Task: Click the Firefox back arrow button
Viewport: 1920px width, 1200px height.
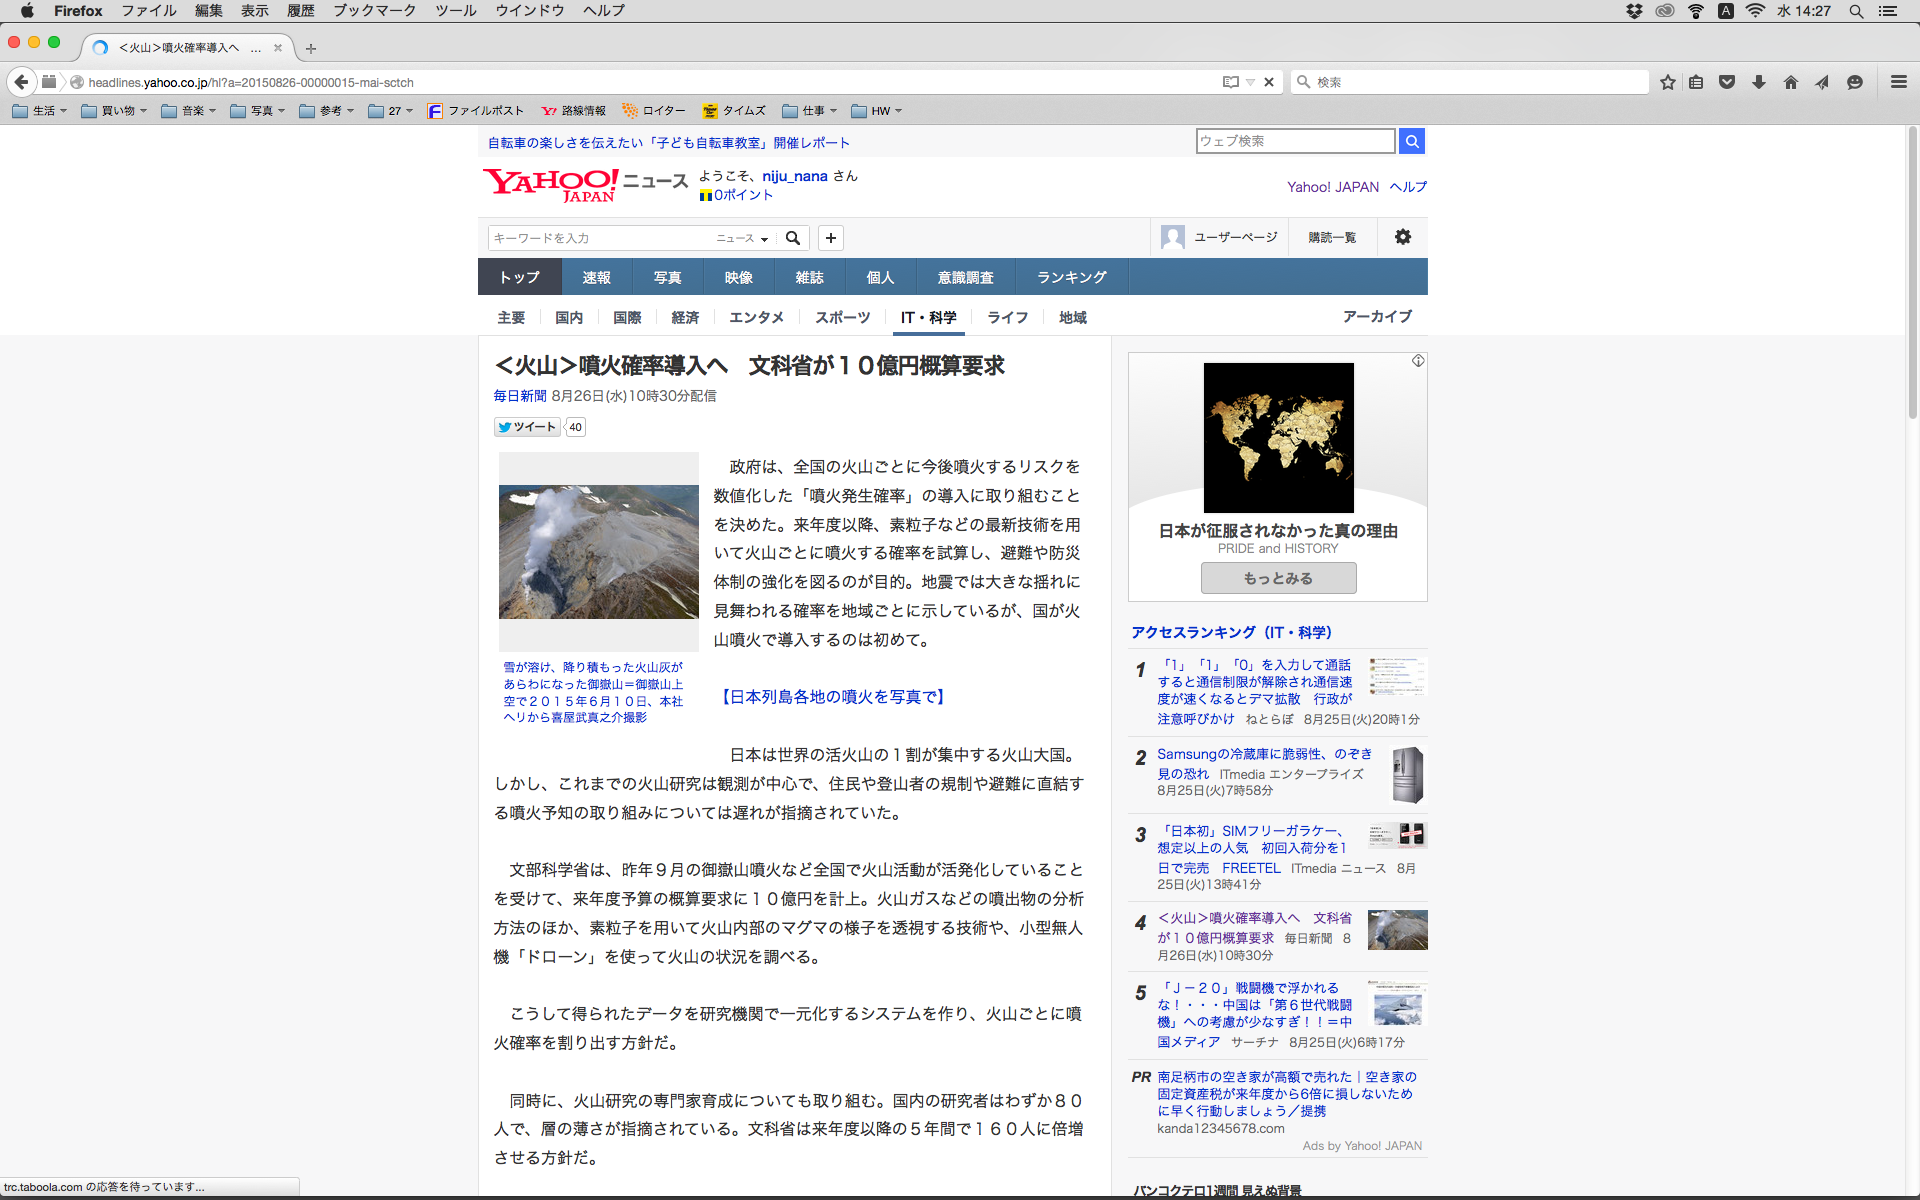Action: (x=21, y=82)
